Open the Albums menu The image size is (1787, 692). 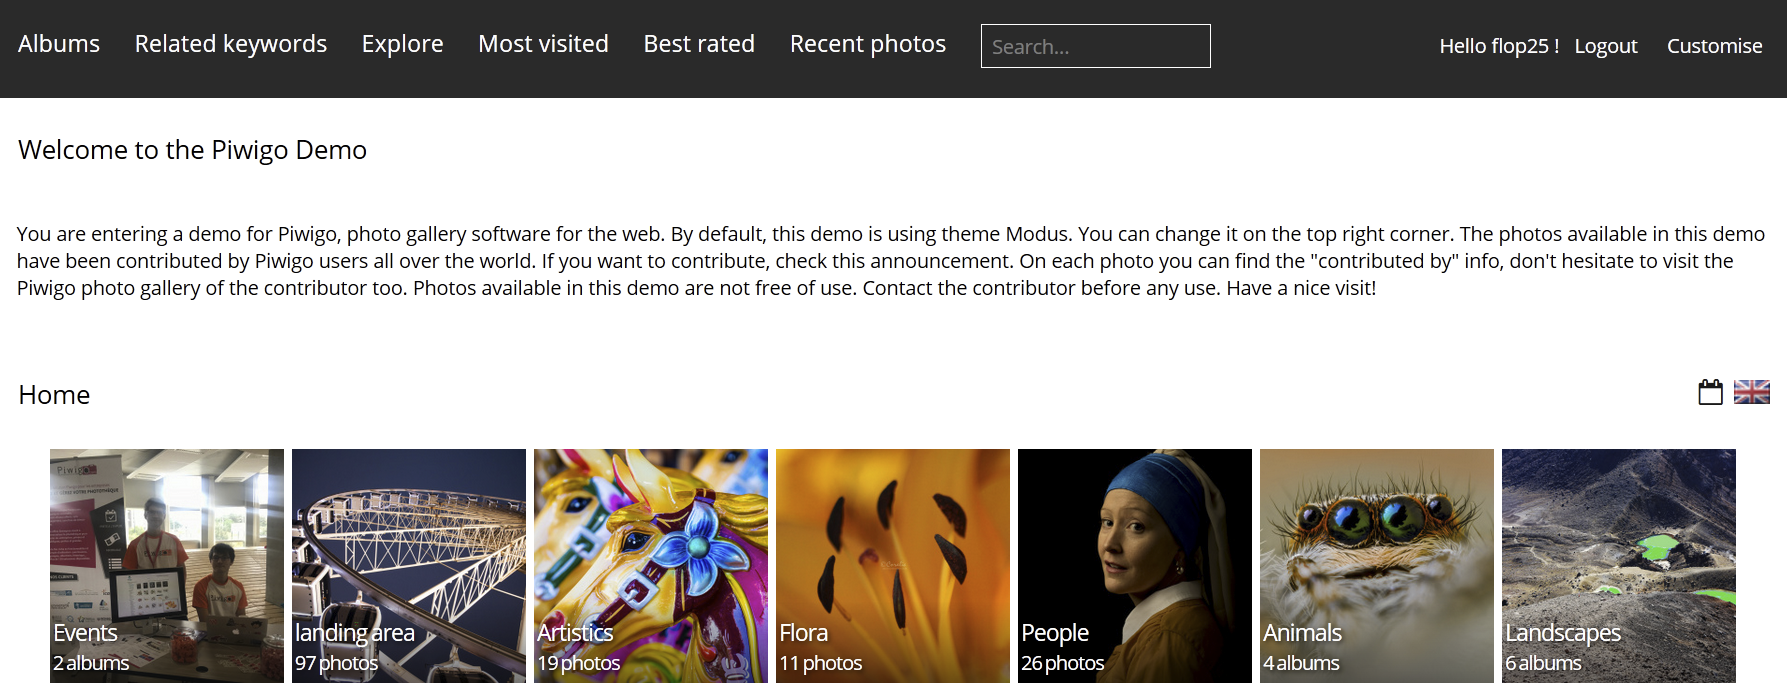[58, 44]
